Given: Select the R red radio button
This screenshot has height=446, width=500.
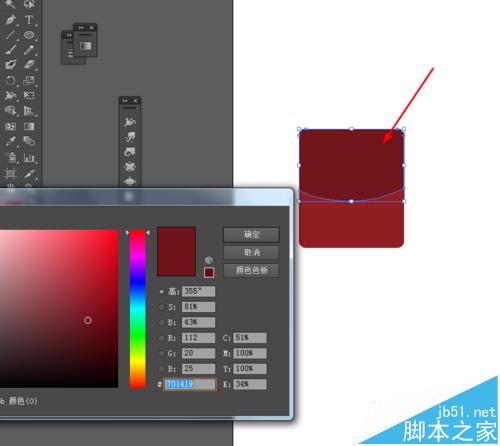Looking at the screenshot, I should tap(161, 338).
